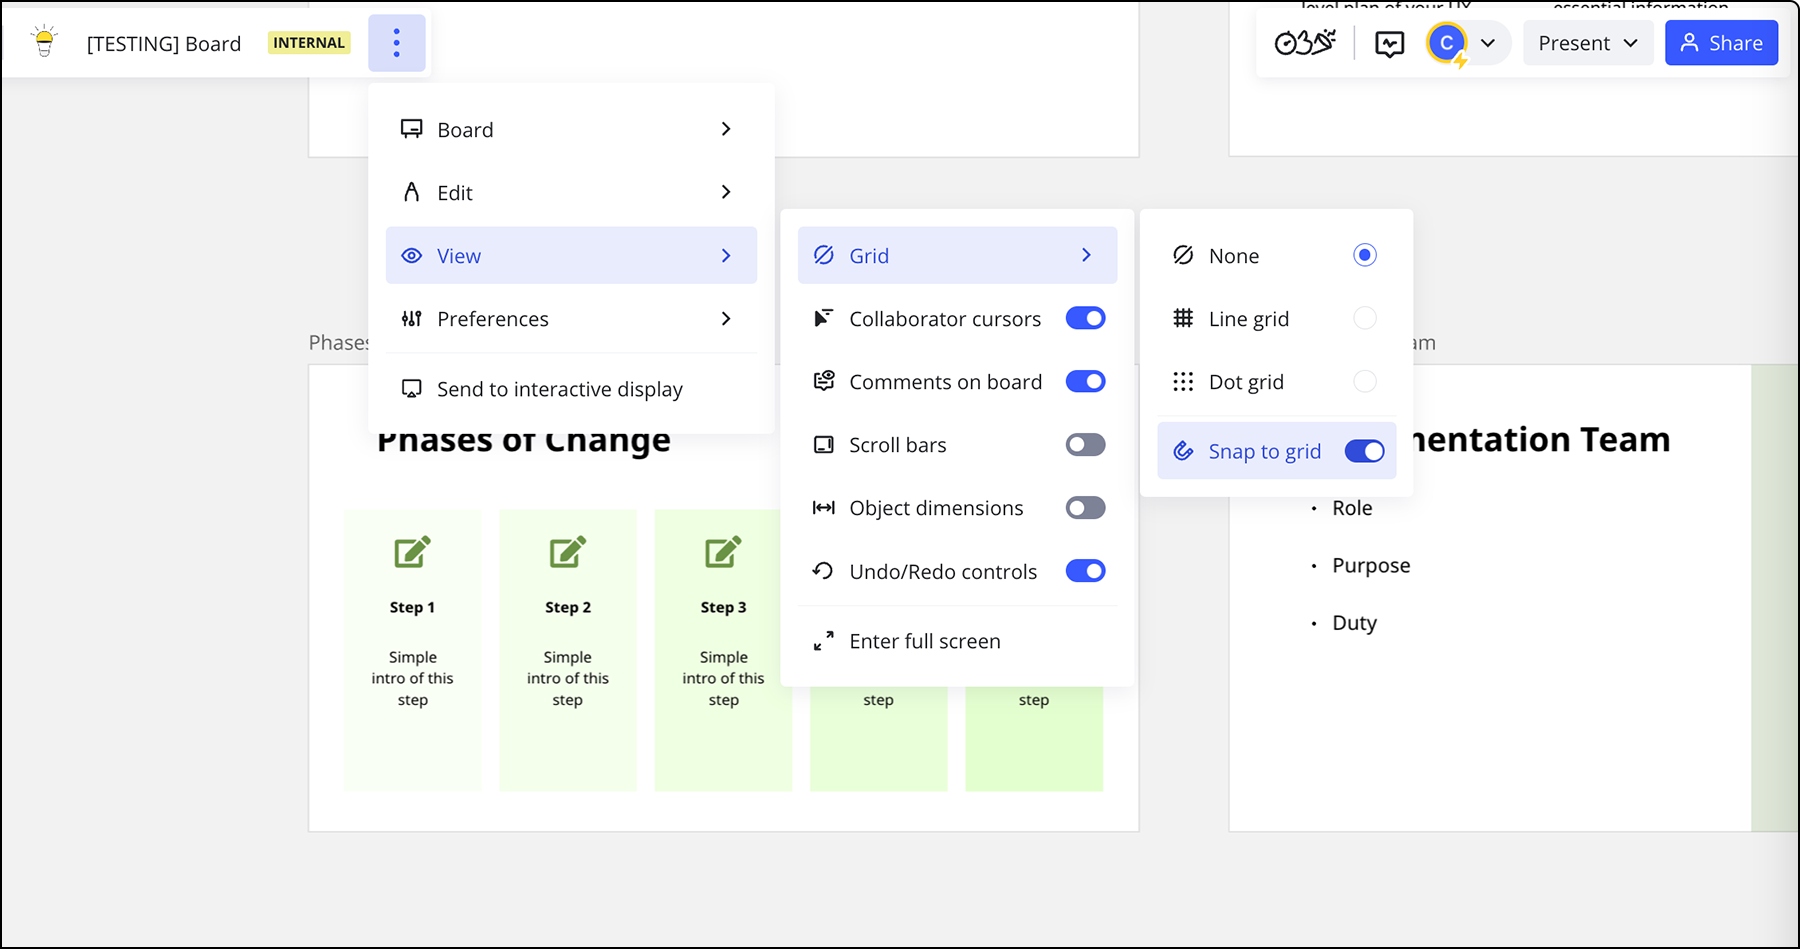This screenshot has height=949, width=1800.
Task: Click the C user avatar
Action: click(1446, 42)
